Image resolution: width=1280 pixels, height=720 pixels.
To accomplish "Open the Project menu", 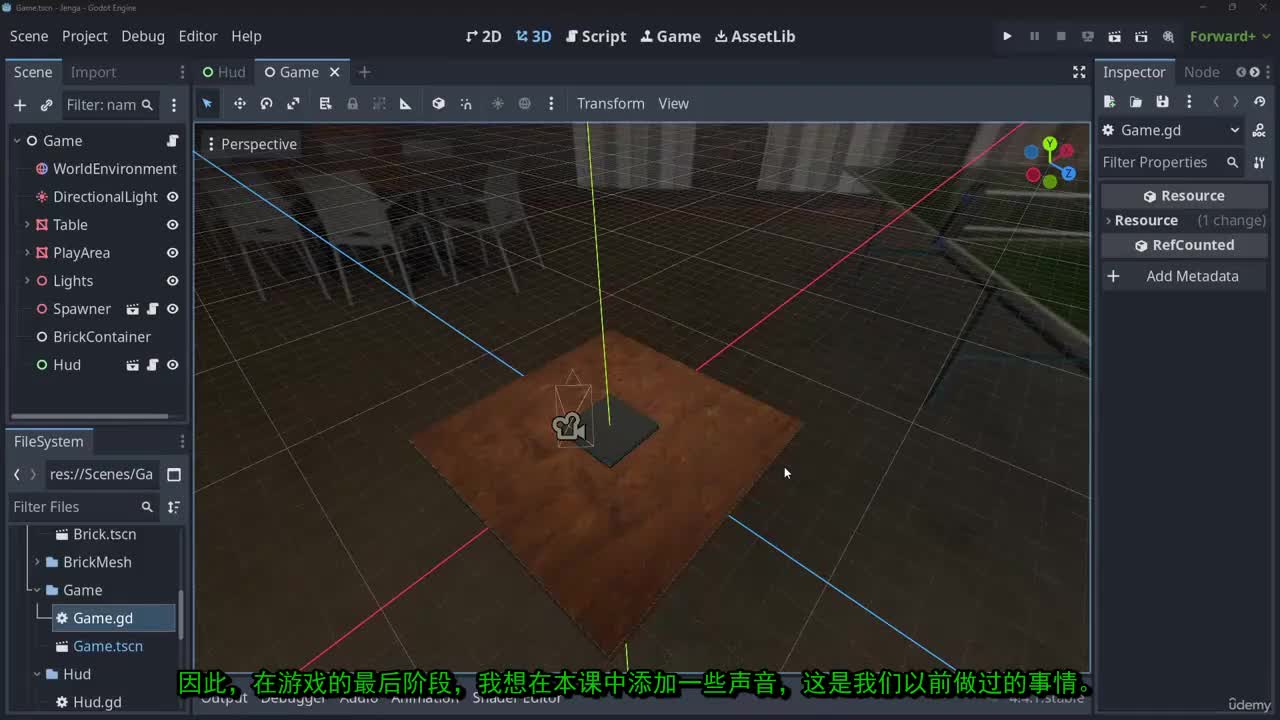I will pos(84,36).
